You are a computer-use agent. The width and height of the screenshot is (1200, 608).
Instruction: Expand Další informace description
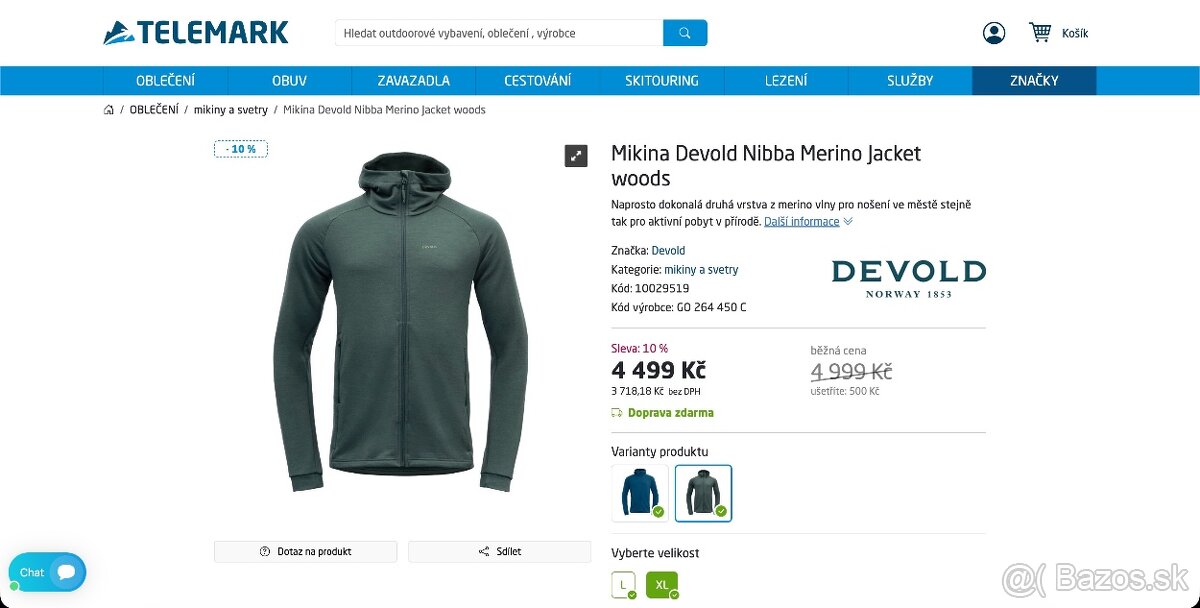tap(804, 221)
